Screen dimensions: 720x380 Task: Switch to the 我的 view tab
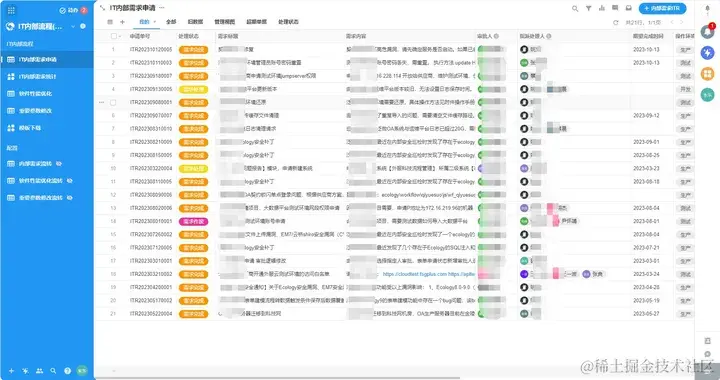tap(144, 22)
